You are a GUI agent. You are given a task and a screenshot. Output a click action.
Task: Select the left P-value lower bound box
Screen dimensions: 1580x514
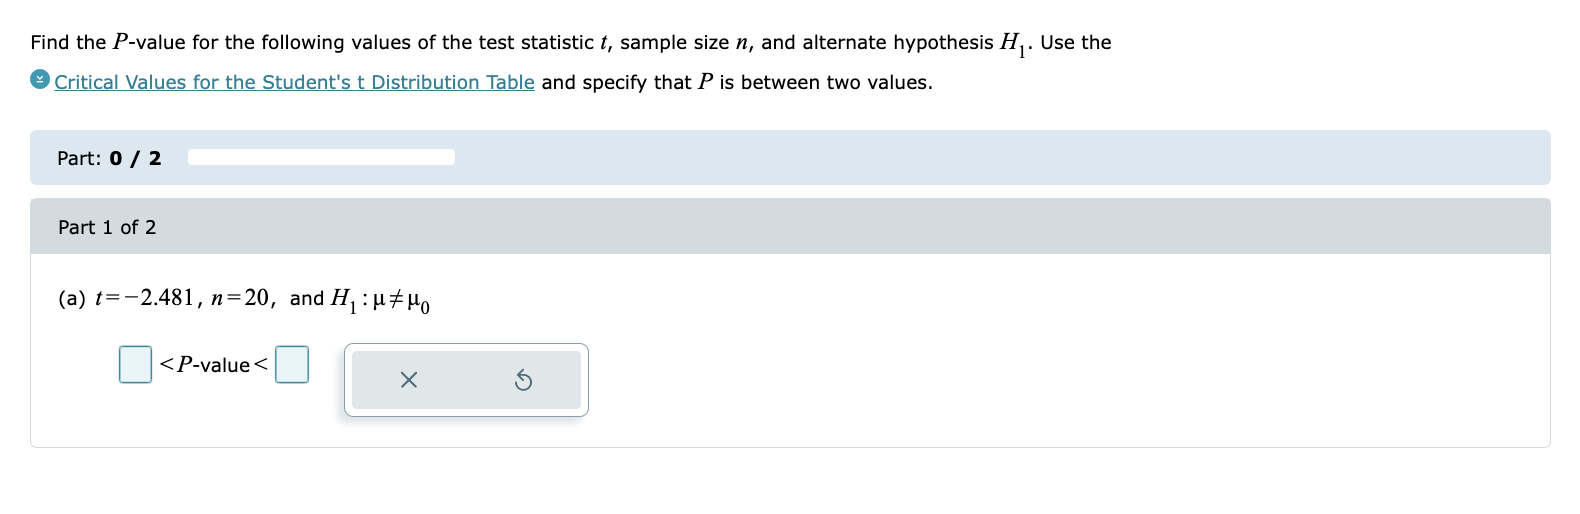135,365
